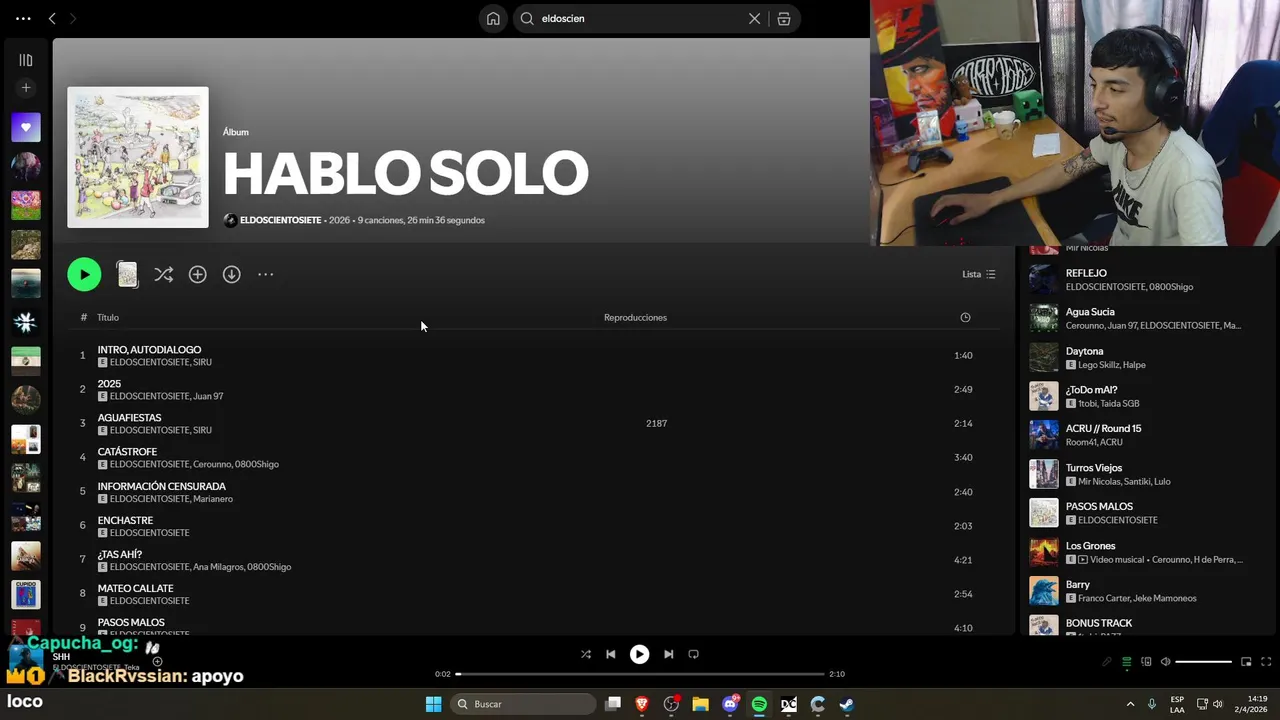Click the ELDOSCIENTOSIETE artist link in header
Image resolution: width=1280 pixels, height=720 pixels.
click(x=280, y=220)
